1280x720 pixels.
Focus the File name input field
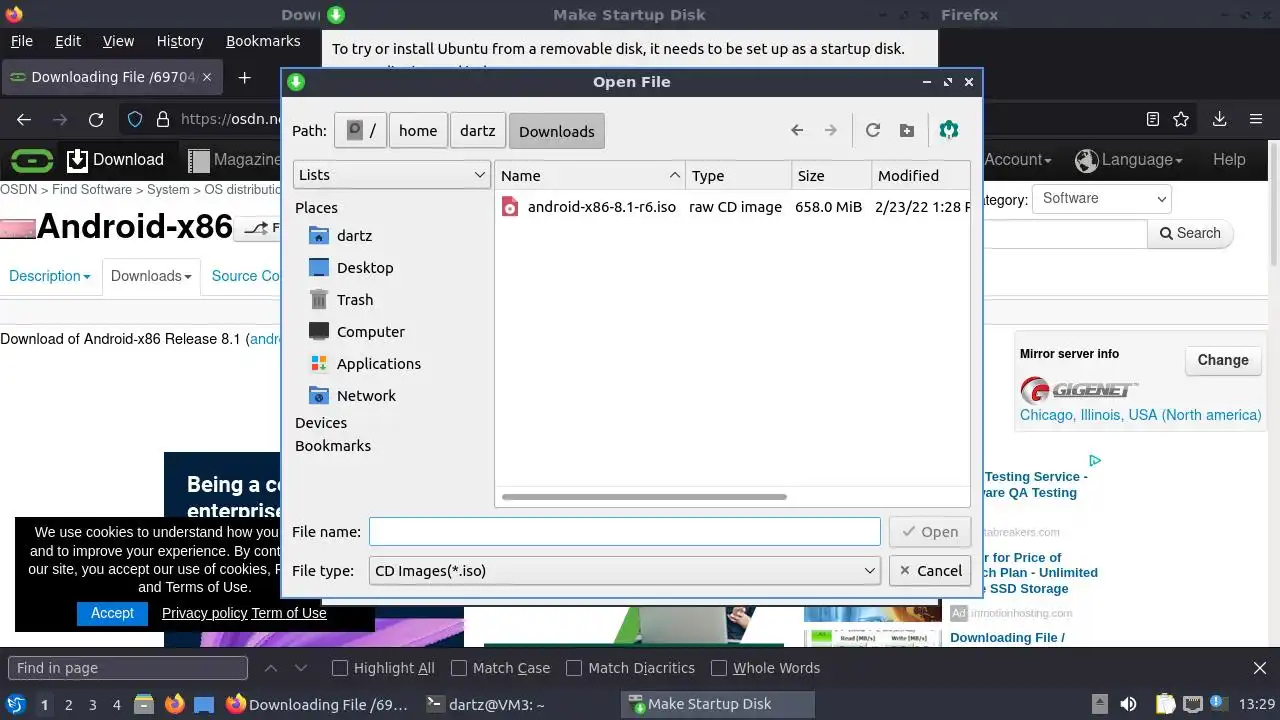click(625, 531)
